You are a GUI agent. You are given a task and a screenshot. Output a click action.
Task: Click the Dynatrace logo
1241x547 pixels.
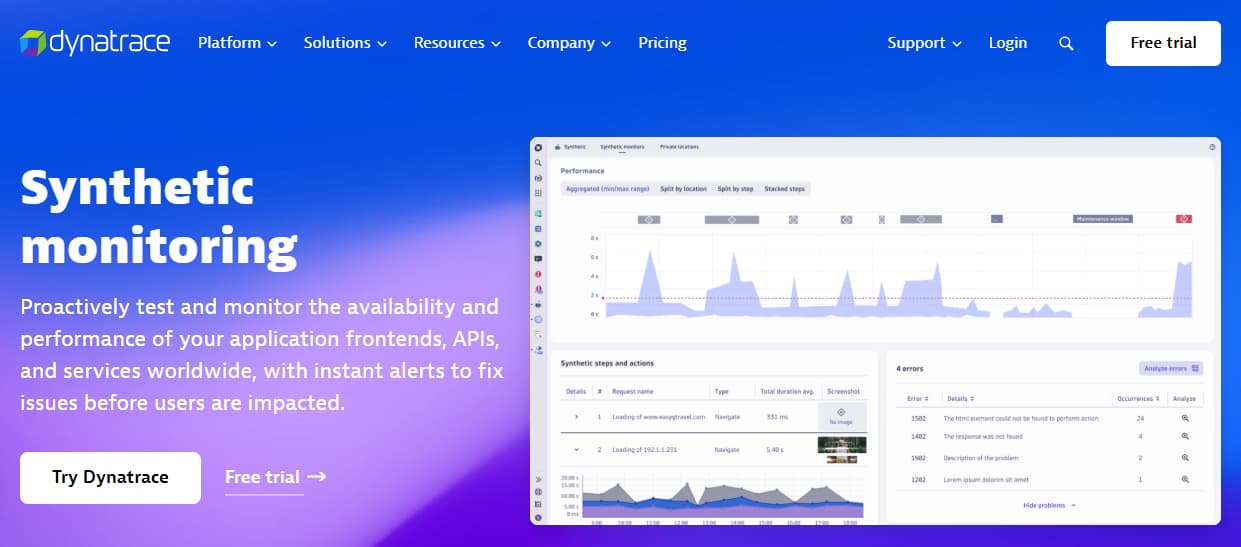click(x=94, y=43)
